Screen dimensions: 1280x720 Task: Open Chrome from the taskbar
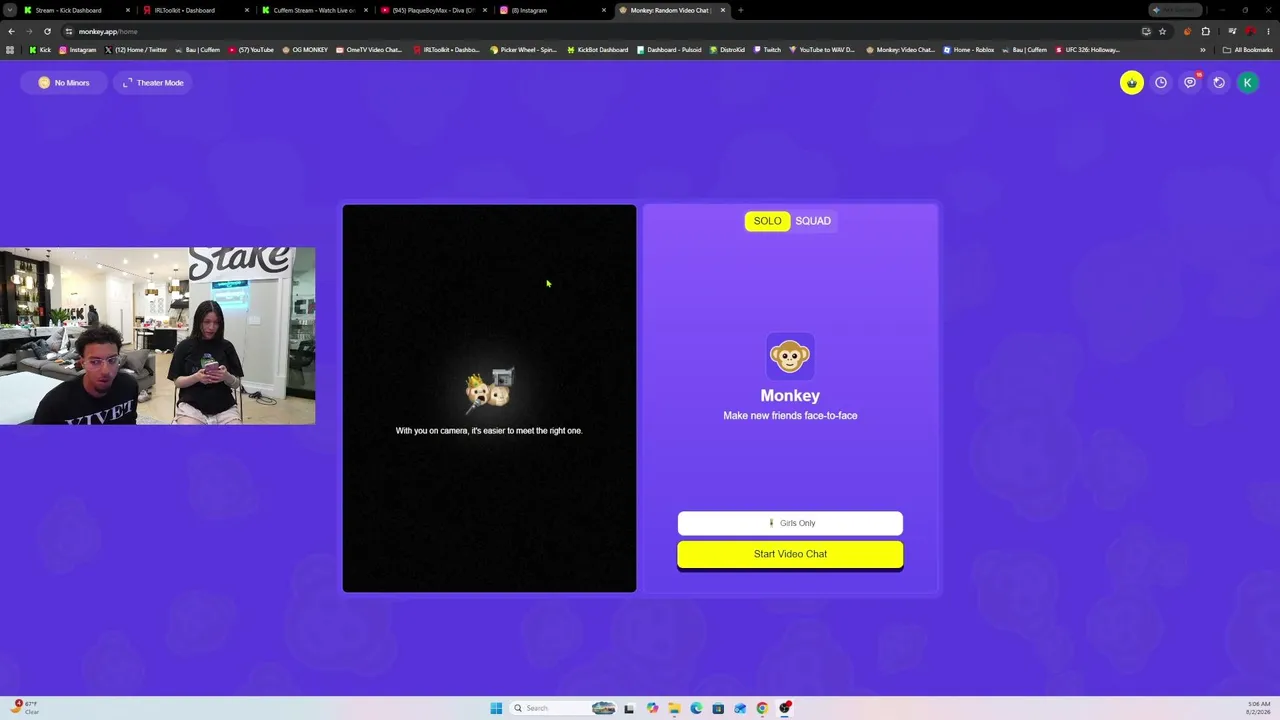click(762, 708)
